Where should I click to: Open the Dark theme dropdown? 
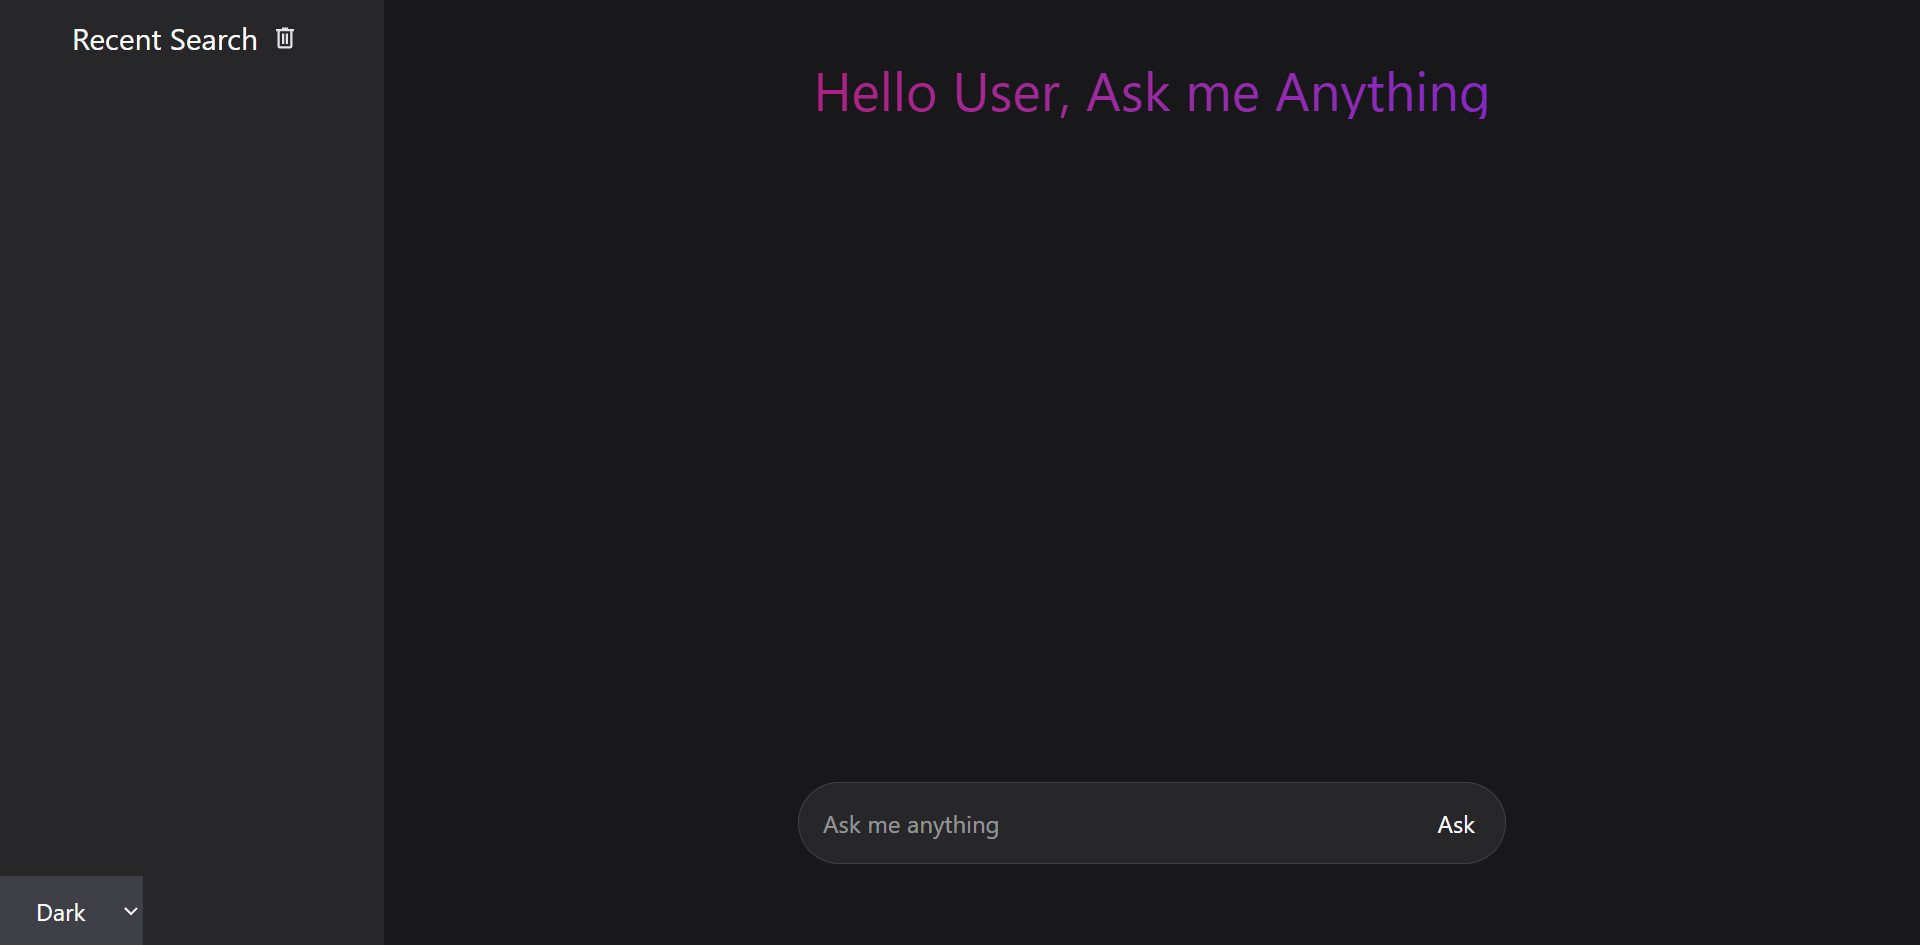pos(71,911)
